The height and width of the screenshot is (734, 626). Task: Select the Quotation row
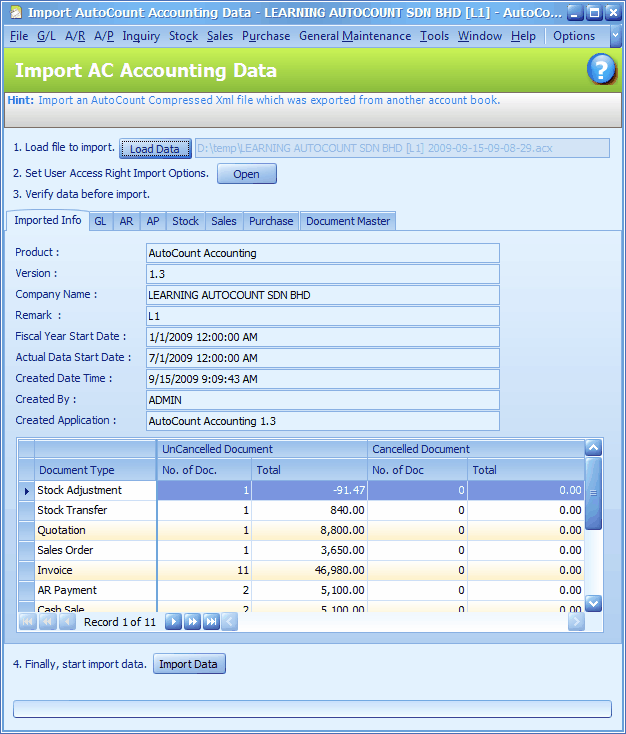(x=301, y=530)
